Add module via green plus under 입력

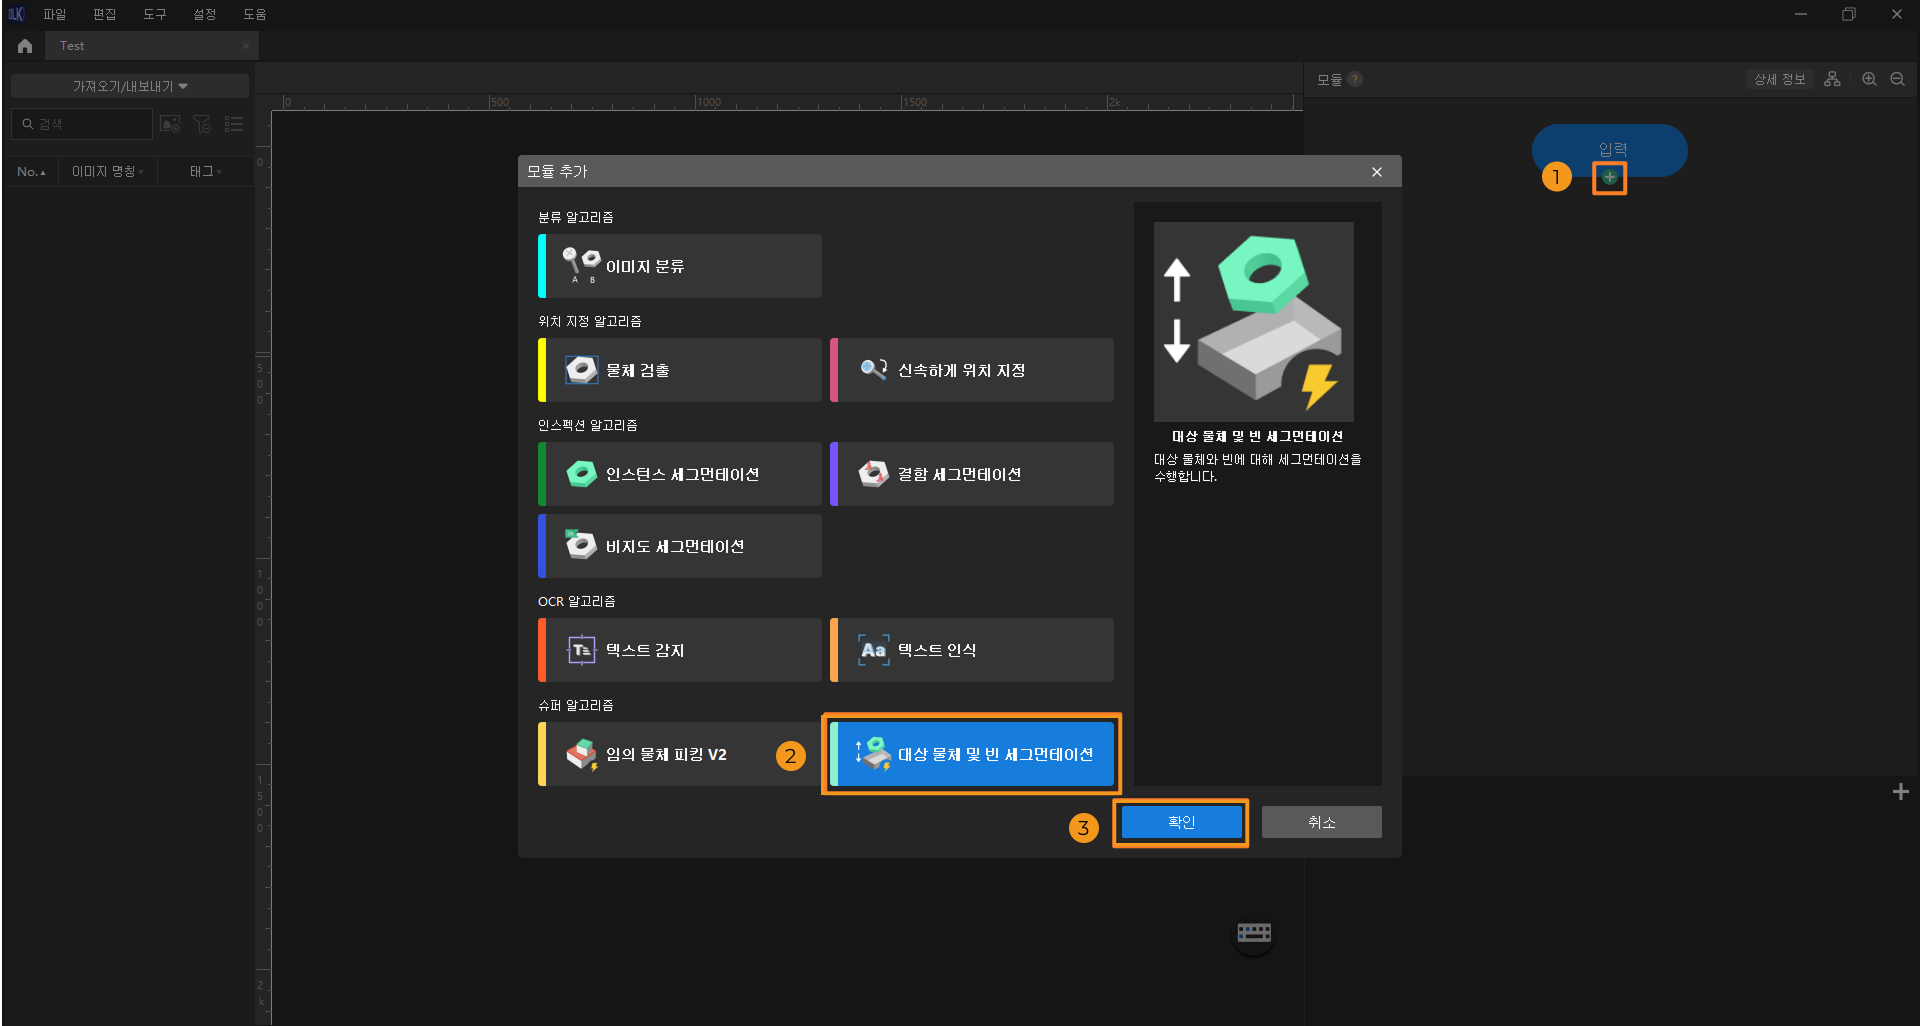[x=1610, y=177]
